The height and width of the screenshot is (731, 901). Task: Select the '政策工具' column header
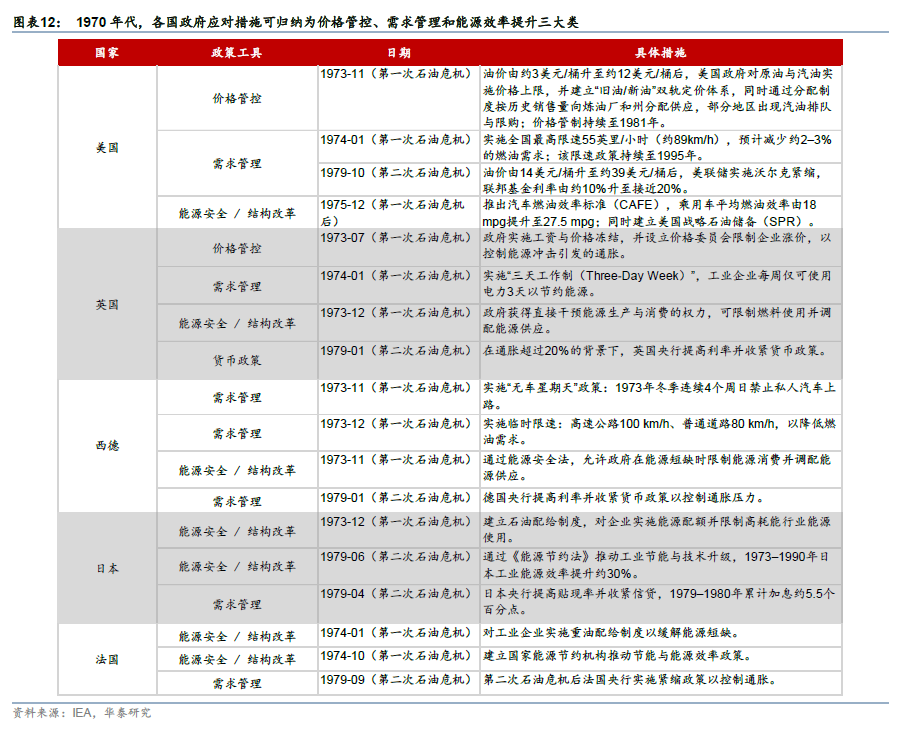237,51
